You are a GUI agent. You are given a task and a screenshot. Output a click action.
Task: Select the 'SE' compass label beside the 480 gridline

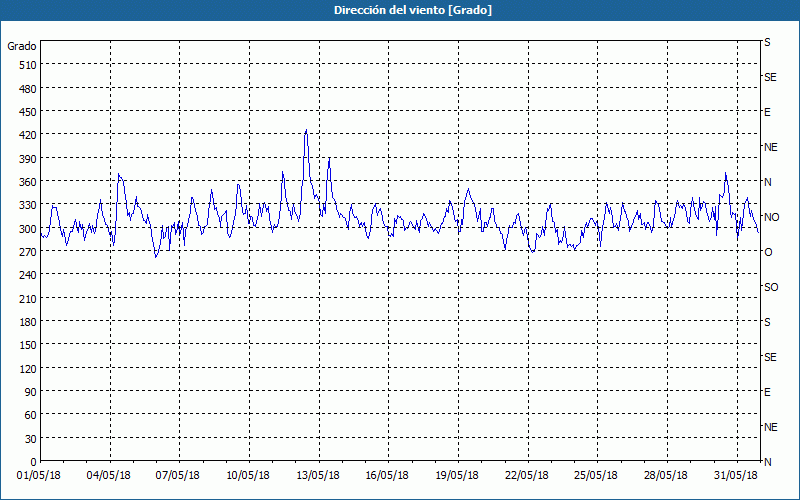[770, 77]
